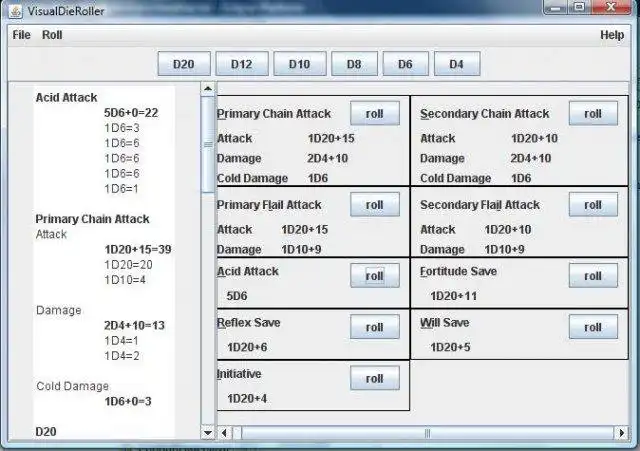Select the '1D6=3' result line
Viewport: 640px width, 451px height.
coord(122,128)
